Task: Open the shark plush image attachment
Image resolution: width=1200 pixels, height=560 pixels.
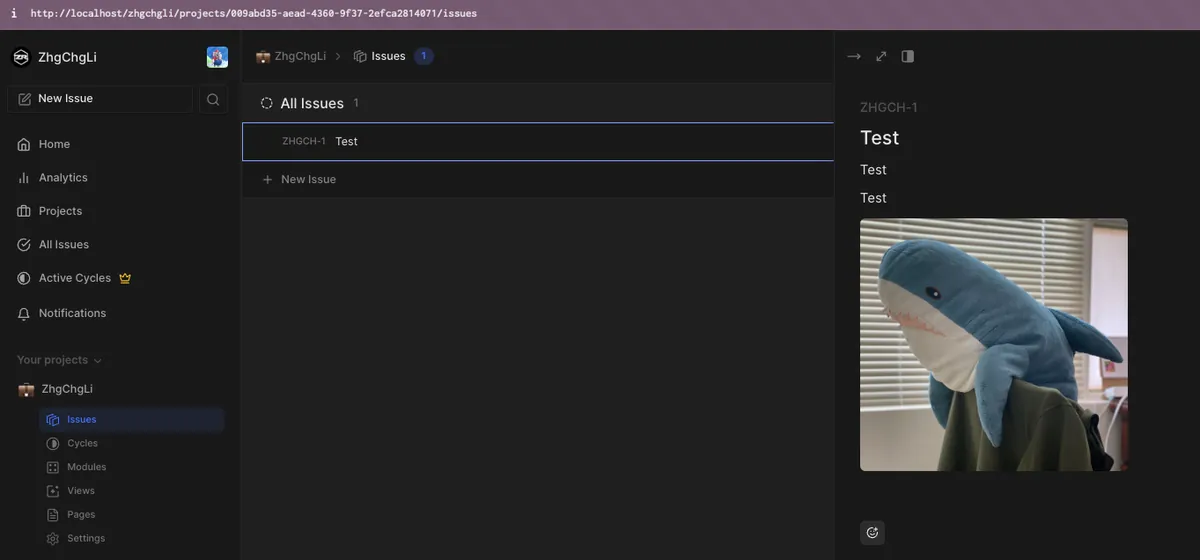Action: pos(993,344)
